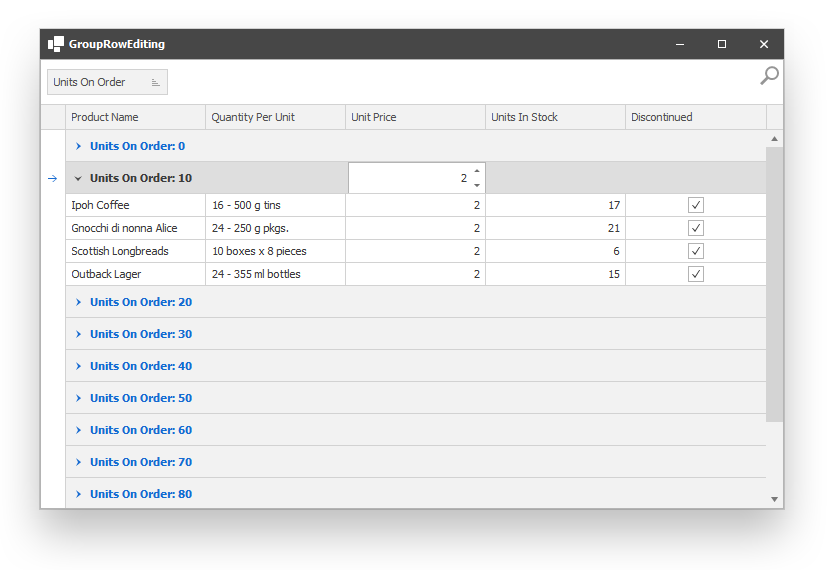Viewport: 830px width, 570px height.
Task: Open the search magnifier icon
Action: click(x=769, y=76)
